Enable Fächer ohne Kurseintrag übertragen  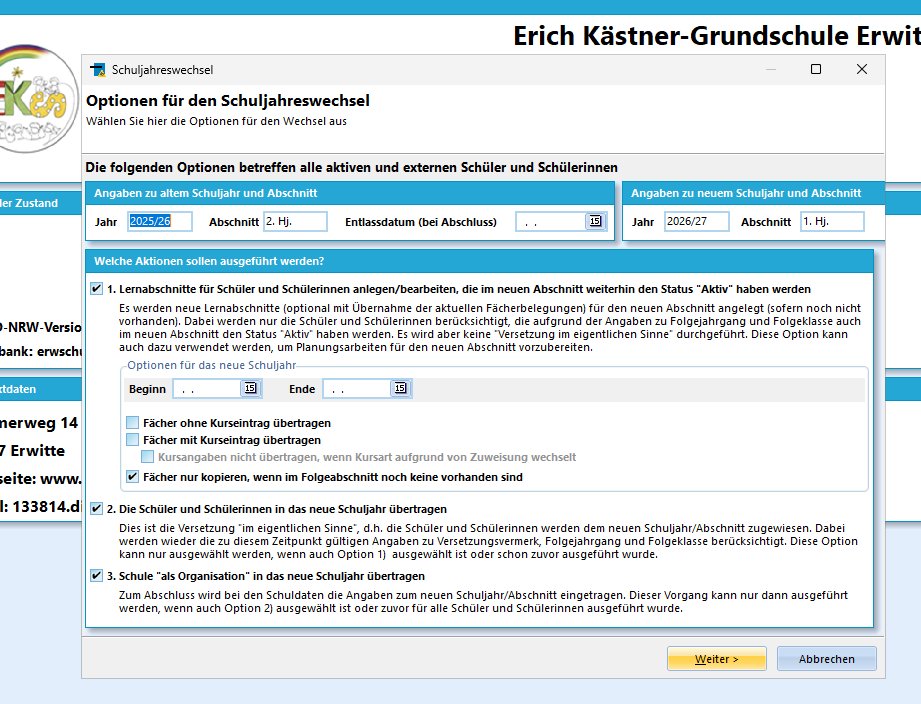point(133,423)
